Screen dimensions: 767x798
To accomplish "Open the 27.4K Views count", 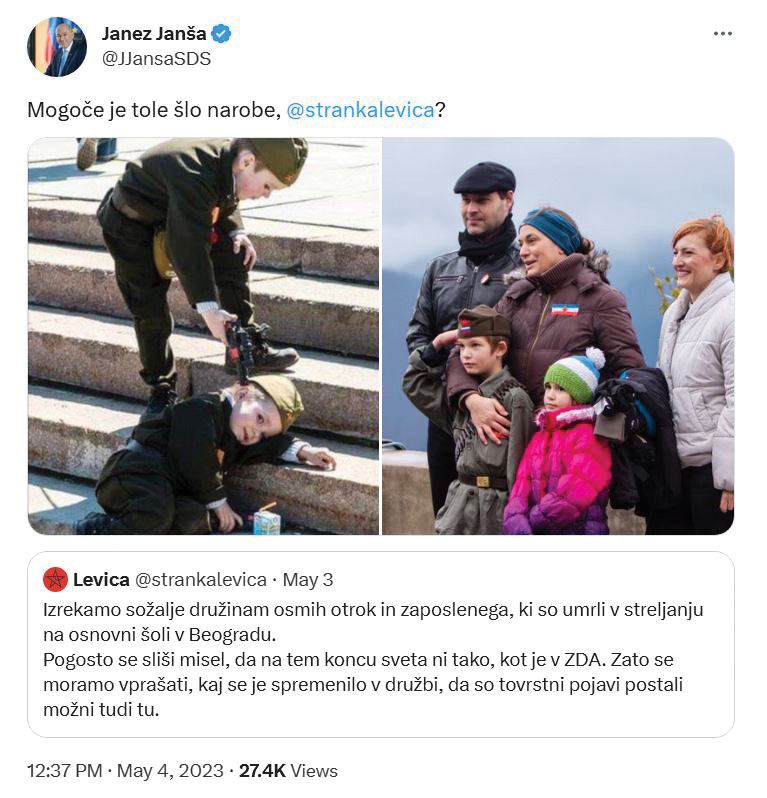I will click(288, 771).
